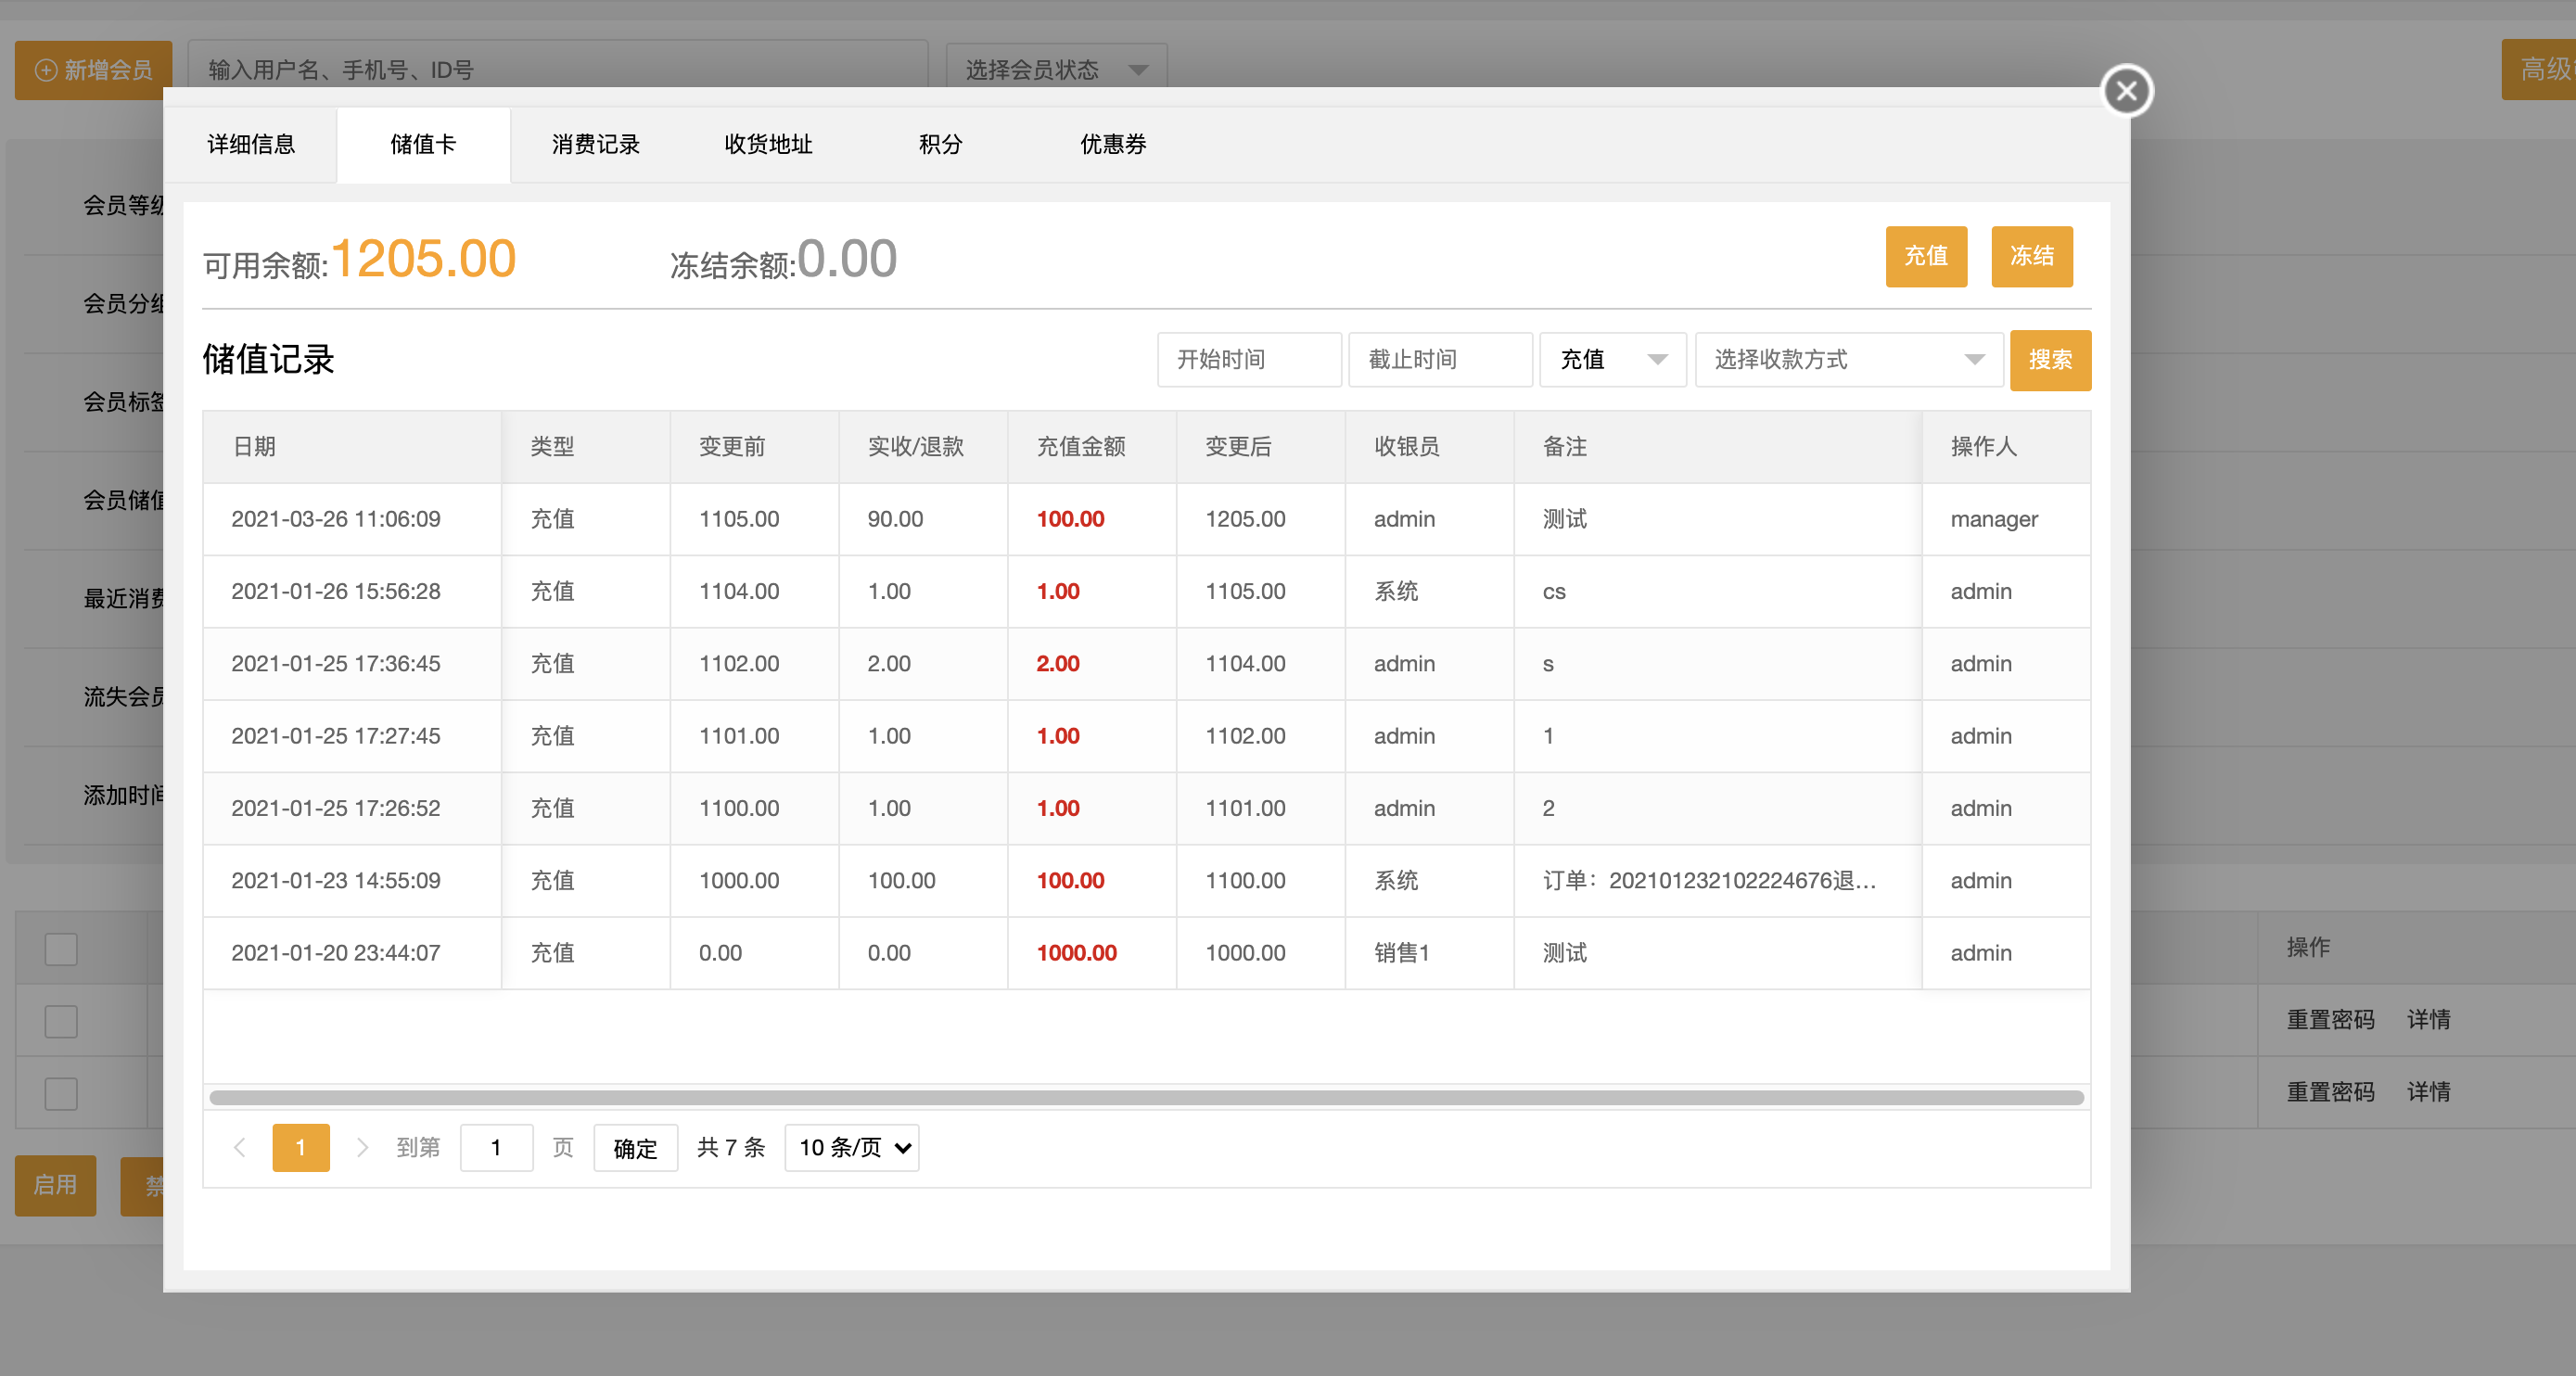Viewport: 2576px width, 1376px height.
Task: Select row dated 2021-01-25 17:36:45
Action: point(1146,664)
